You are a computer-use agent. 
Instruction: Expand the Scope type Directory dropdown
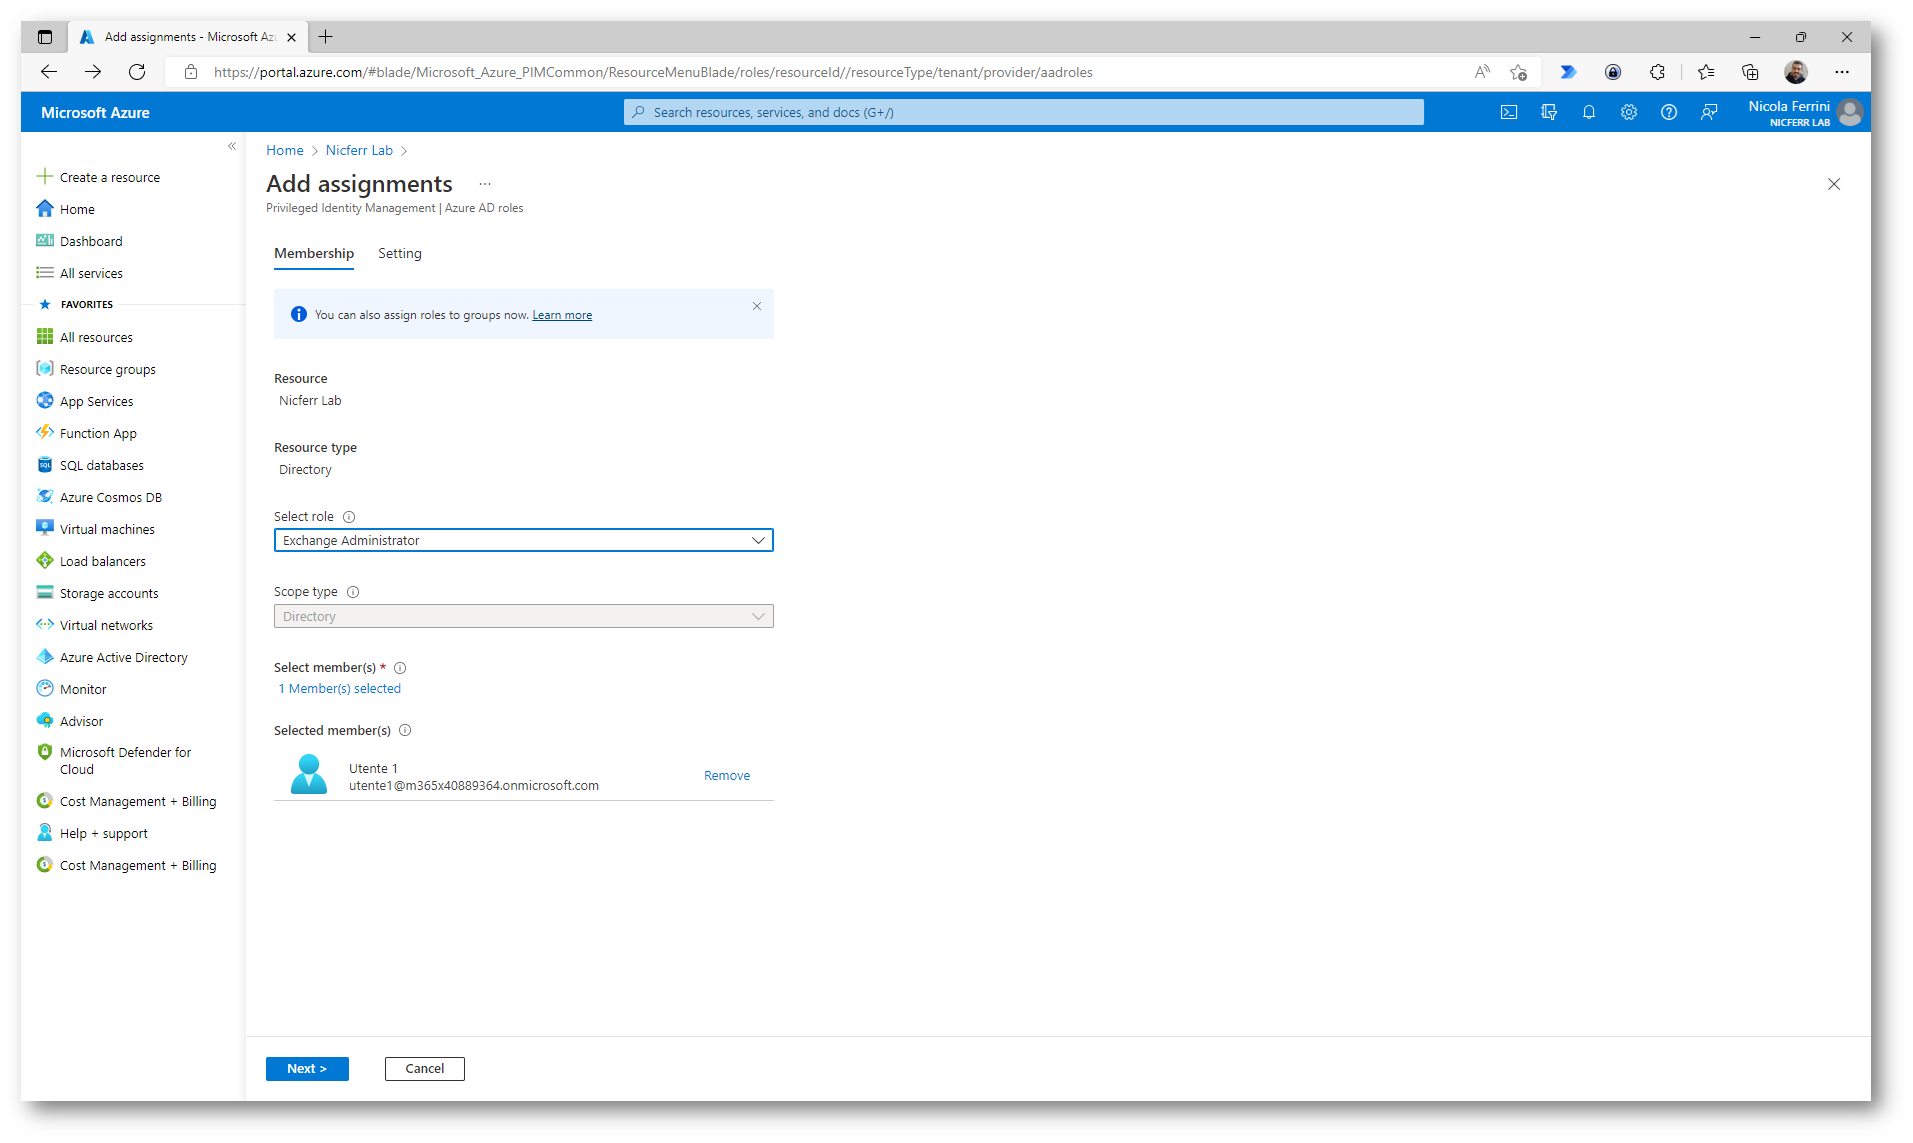pos(524,617)
